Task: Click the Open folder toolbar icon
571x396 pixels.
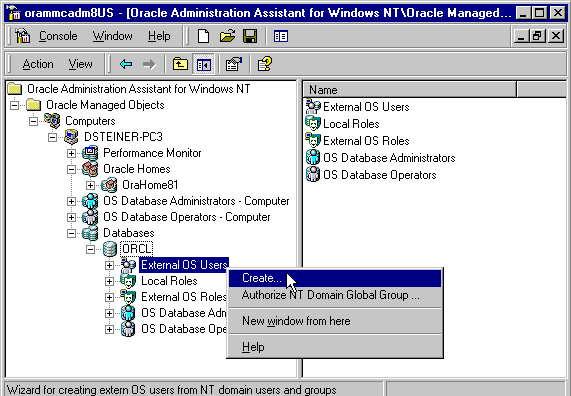Action: 227,36
